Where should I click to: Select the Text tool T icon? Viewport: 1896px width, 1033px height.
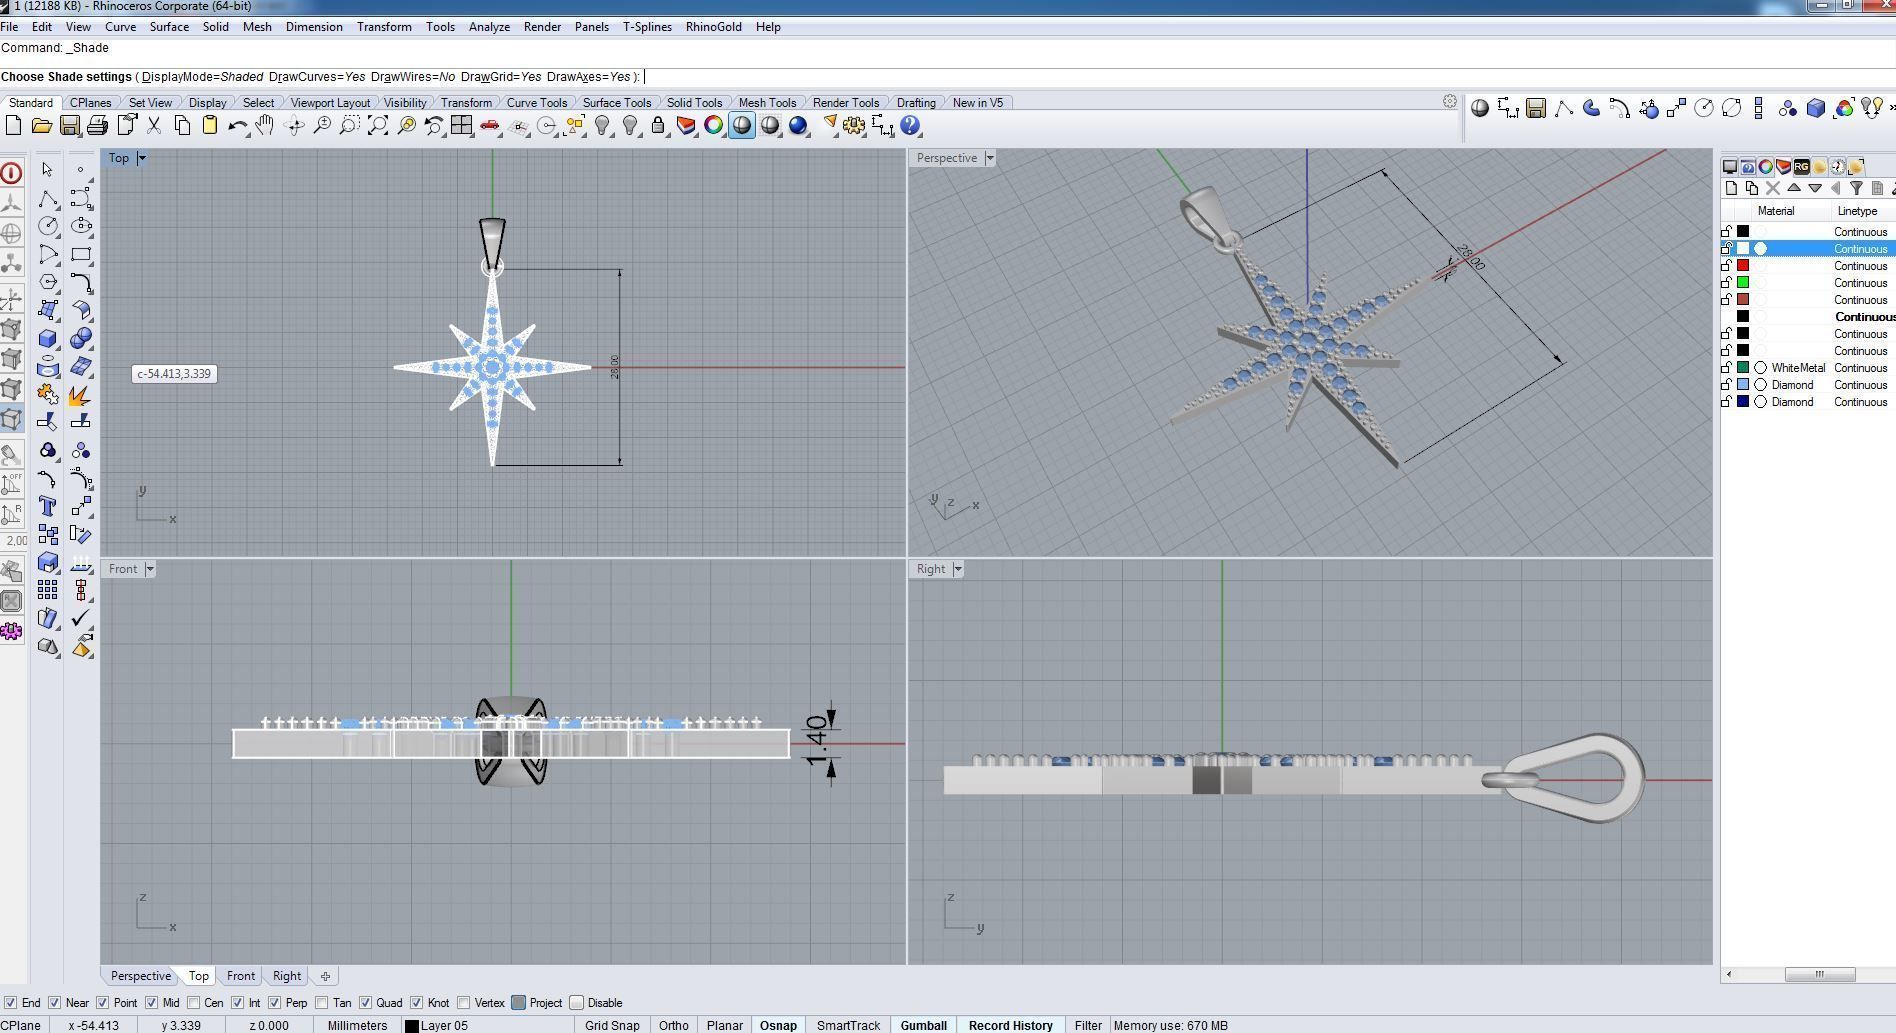(x=47, y=506)
